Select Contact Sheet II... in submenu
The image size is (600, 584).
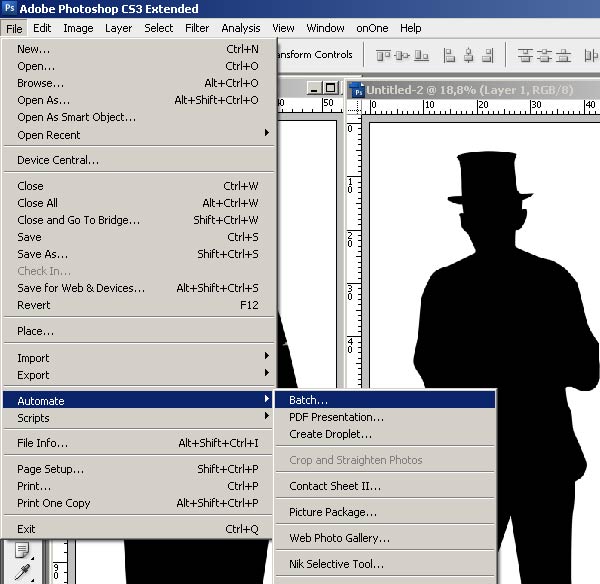pos(385,486)
